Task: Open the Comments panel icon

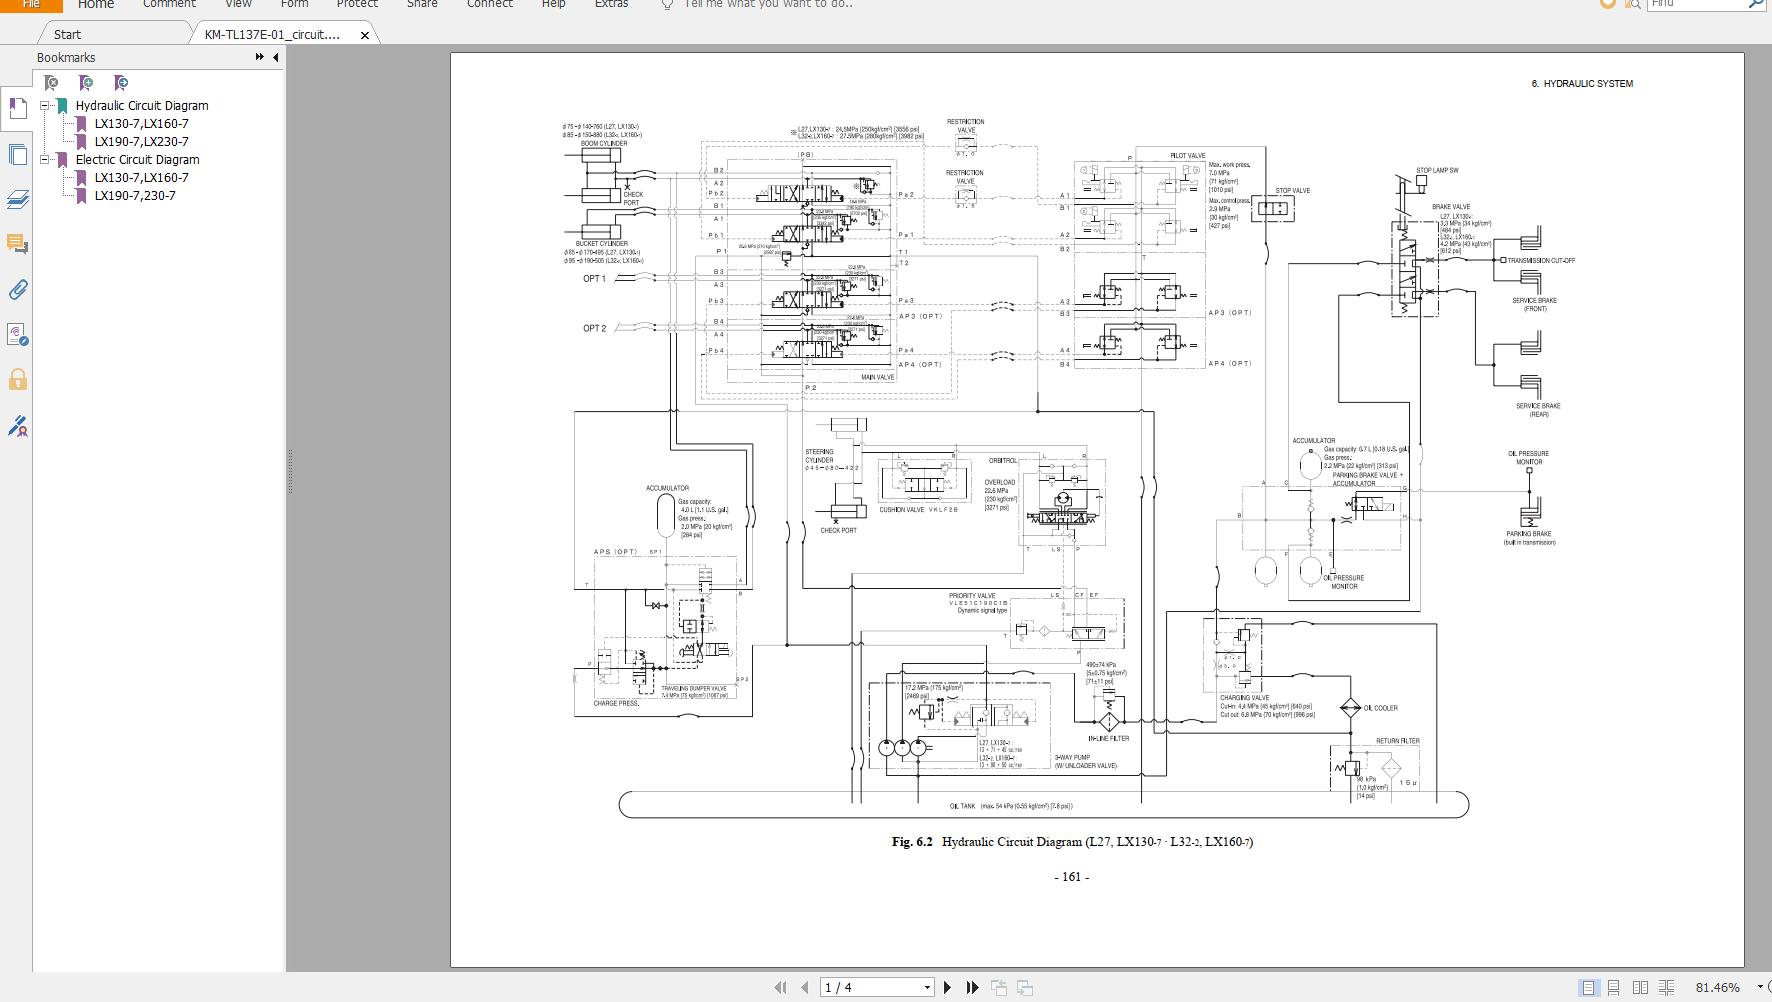Action: click(17, 245)
